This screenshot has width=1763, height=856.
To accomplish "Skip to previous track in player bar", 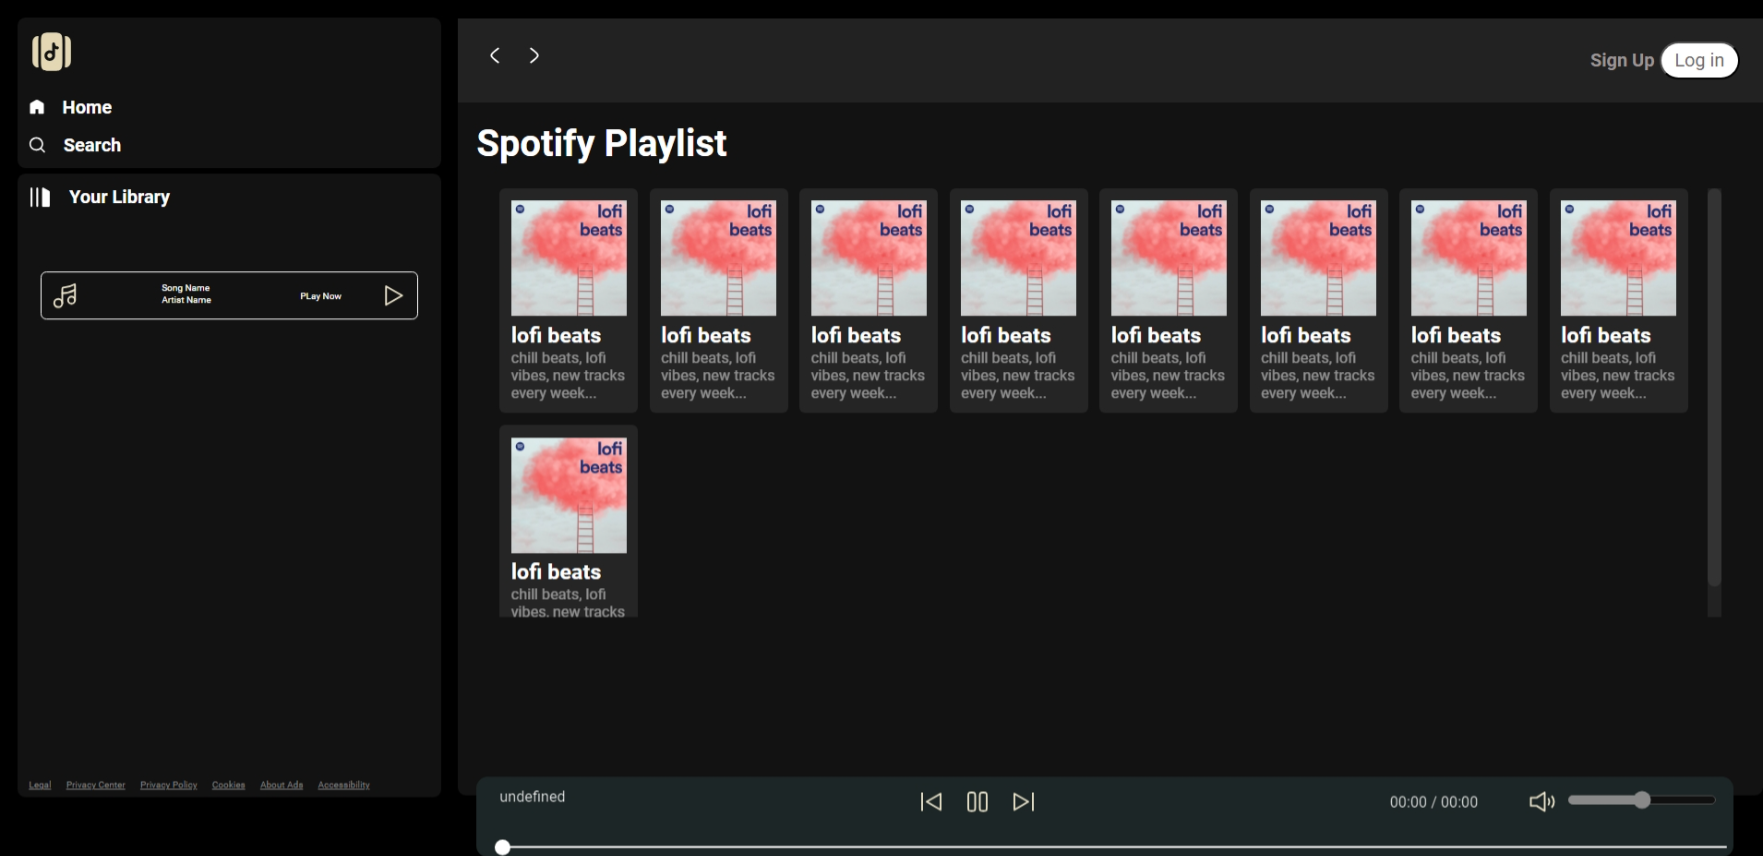I will [x=931, y=802].
